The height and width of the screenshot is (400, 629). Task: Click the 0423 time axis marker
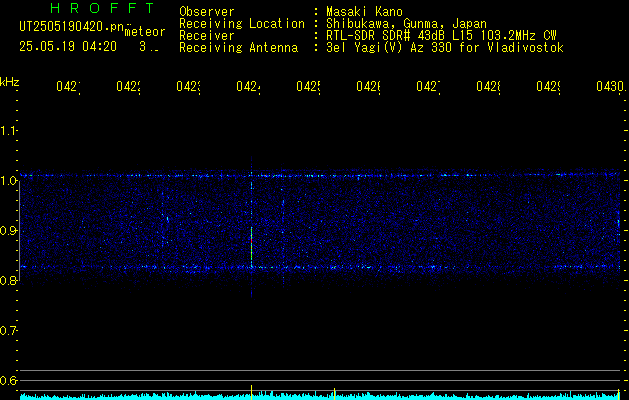[188, 87]
